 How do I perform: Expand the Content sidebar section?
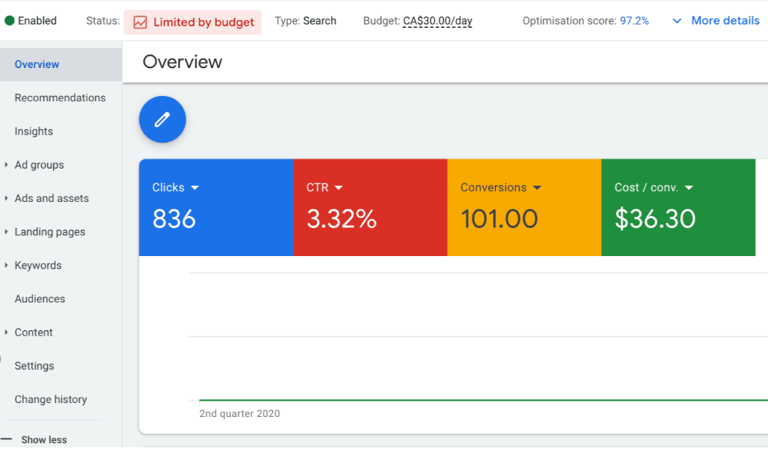pyautogui.click(x=6, y=332)
